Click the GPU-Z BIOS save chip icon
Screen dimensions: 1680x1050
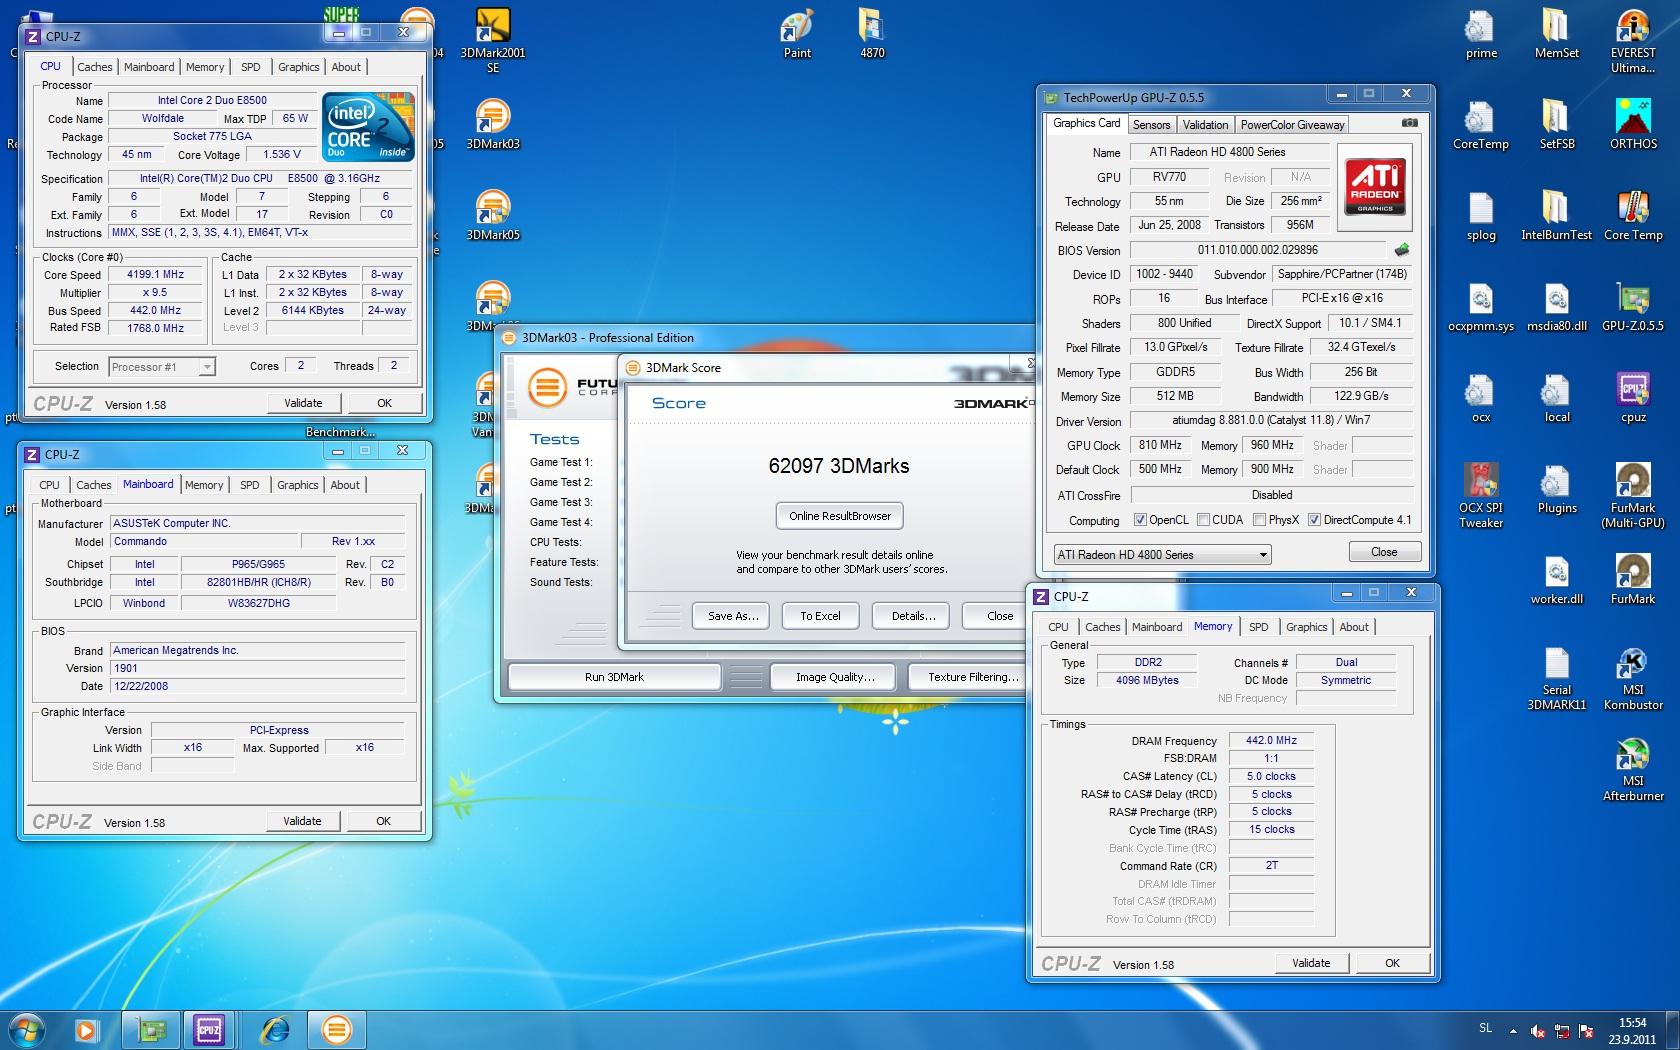point(1401,250)
